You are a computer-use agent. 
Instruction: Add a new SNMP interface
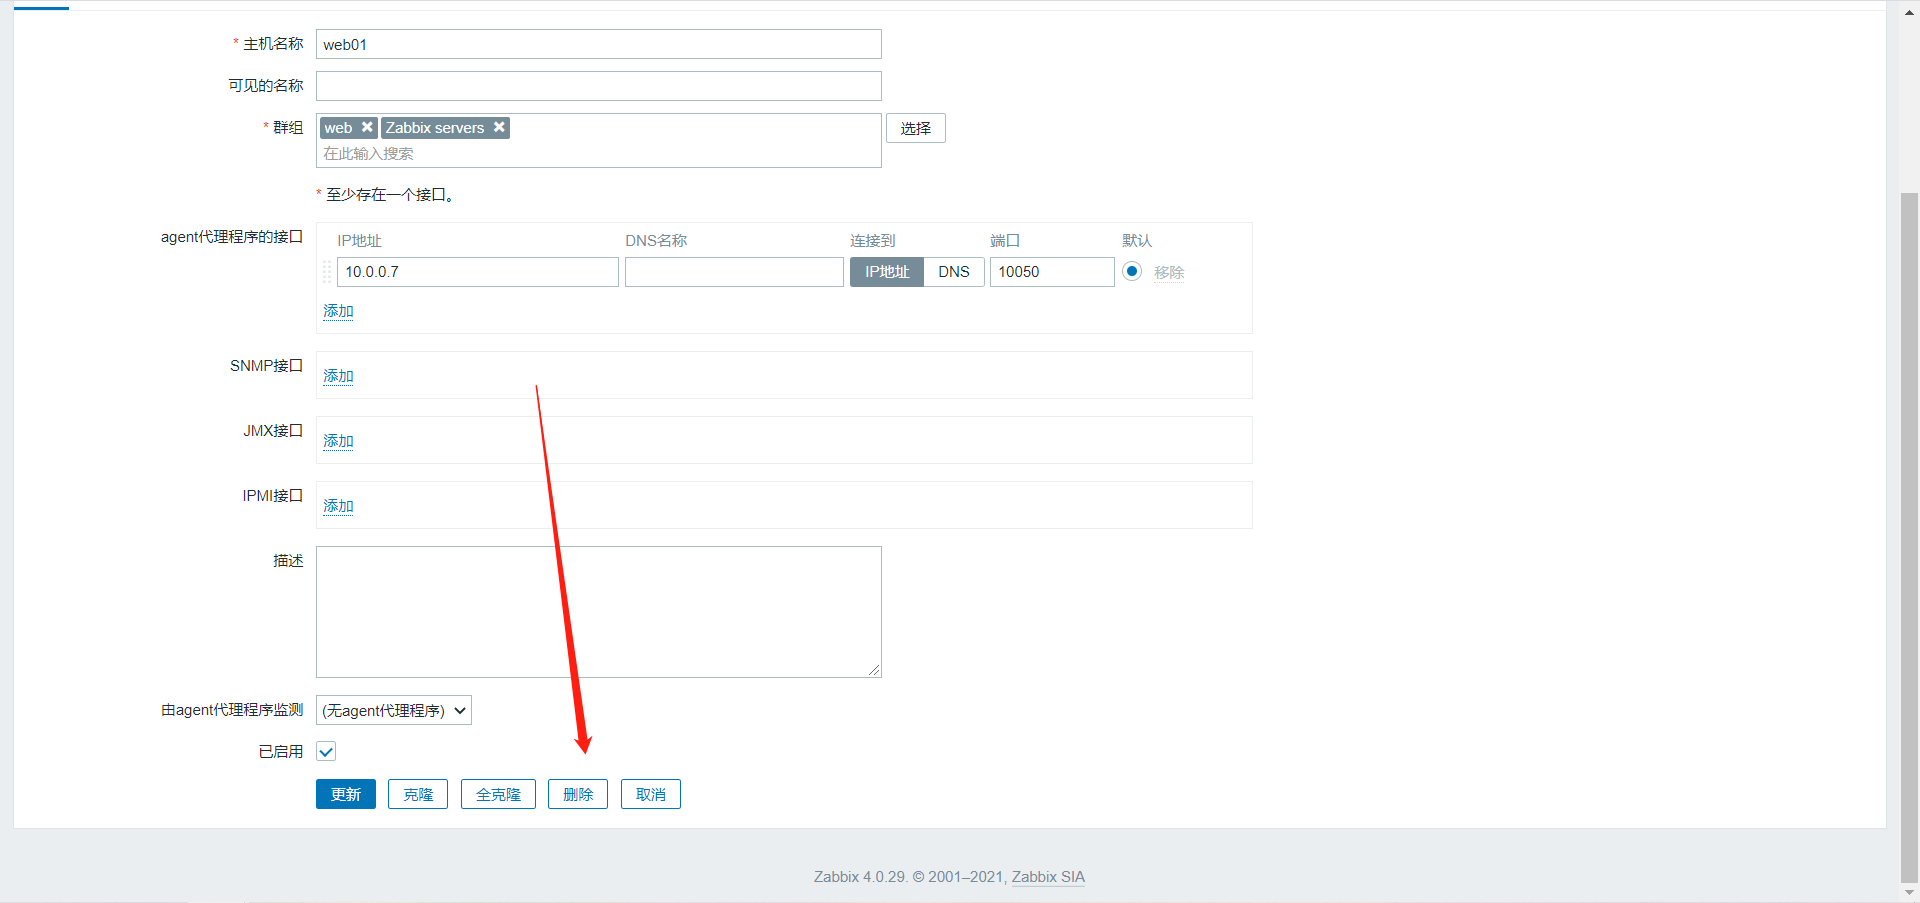click(338, 376)
